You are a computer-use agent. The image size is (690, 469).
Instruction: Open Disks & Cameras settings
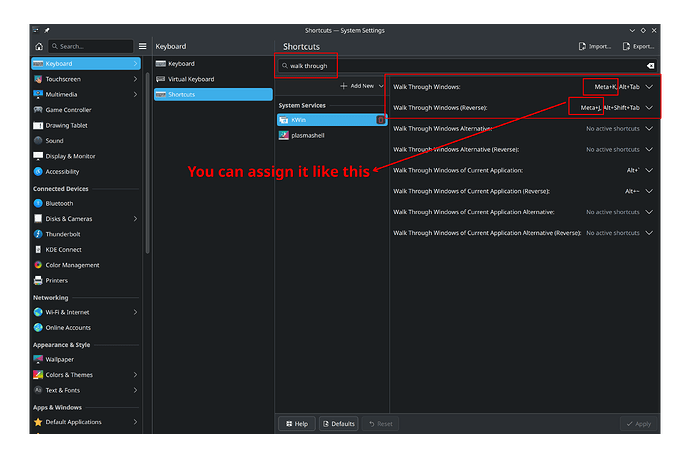86,219
